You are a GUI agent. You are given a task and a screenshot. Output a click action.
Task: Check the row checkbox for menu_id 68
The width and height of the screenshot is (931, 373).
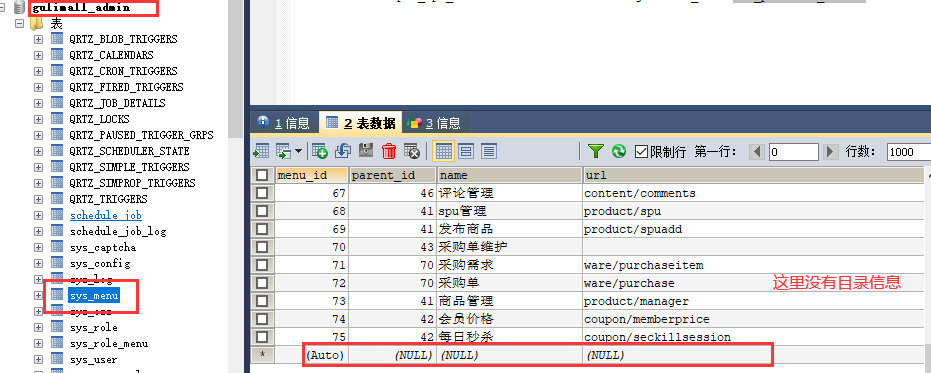261,211
